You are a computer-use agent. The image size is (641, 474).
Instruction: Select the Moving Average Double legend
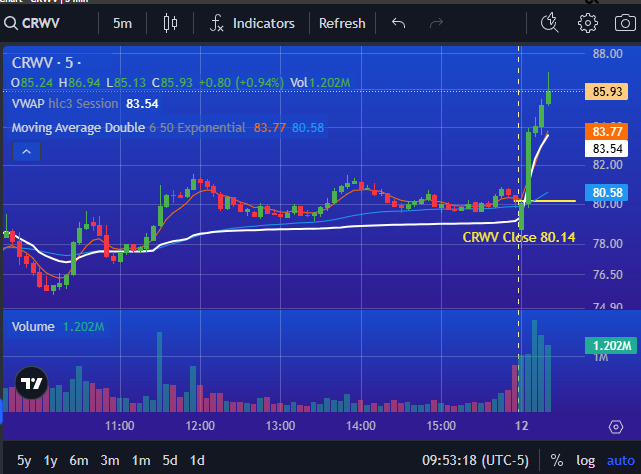[168, 128]
